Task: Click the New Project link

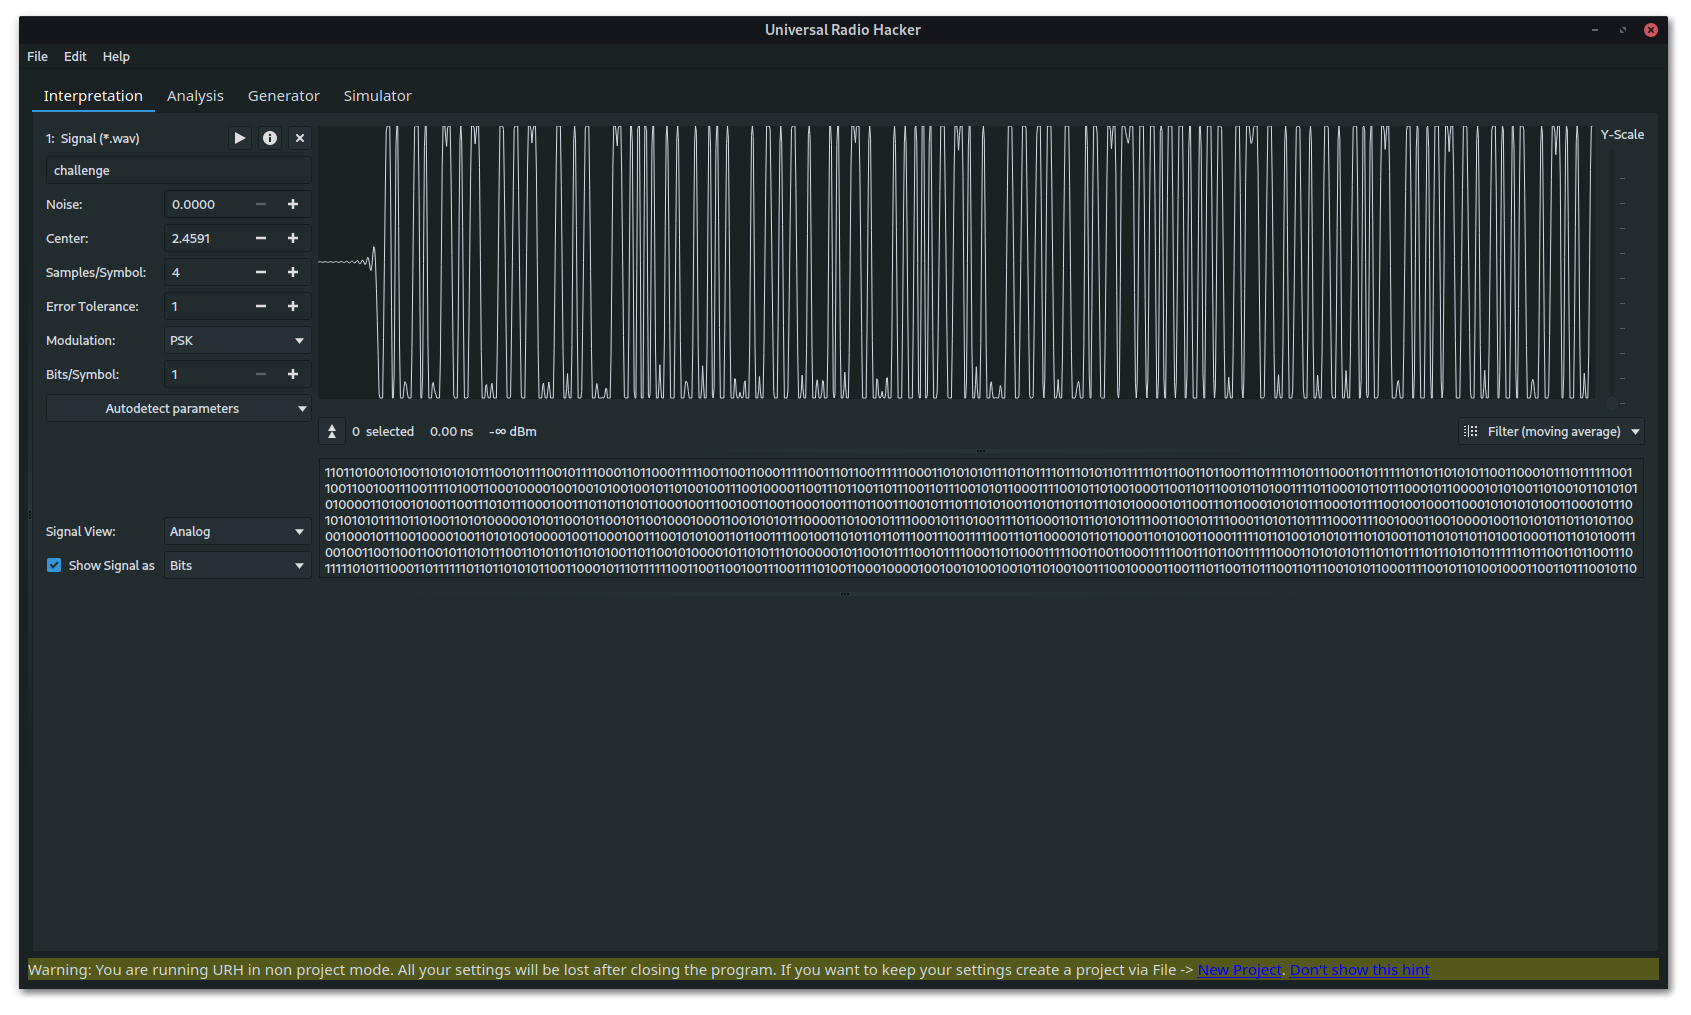Action: 1239,970
